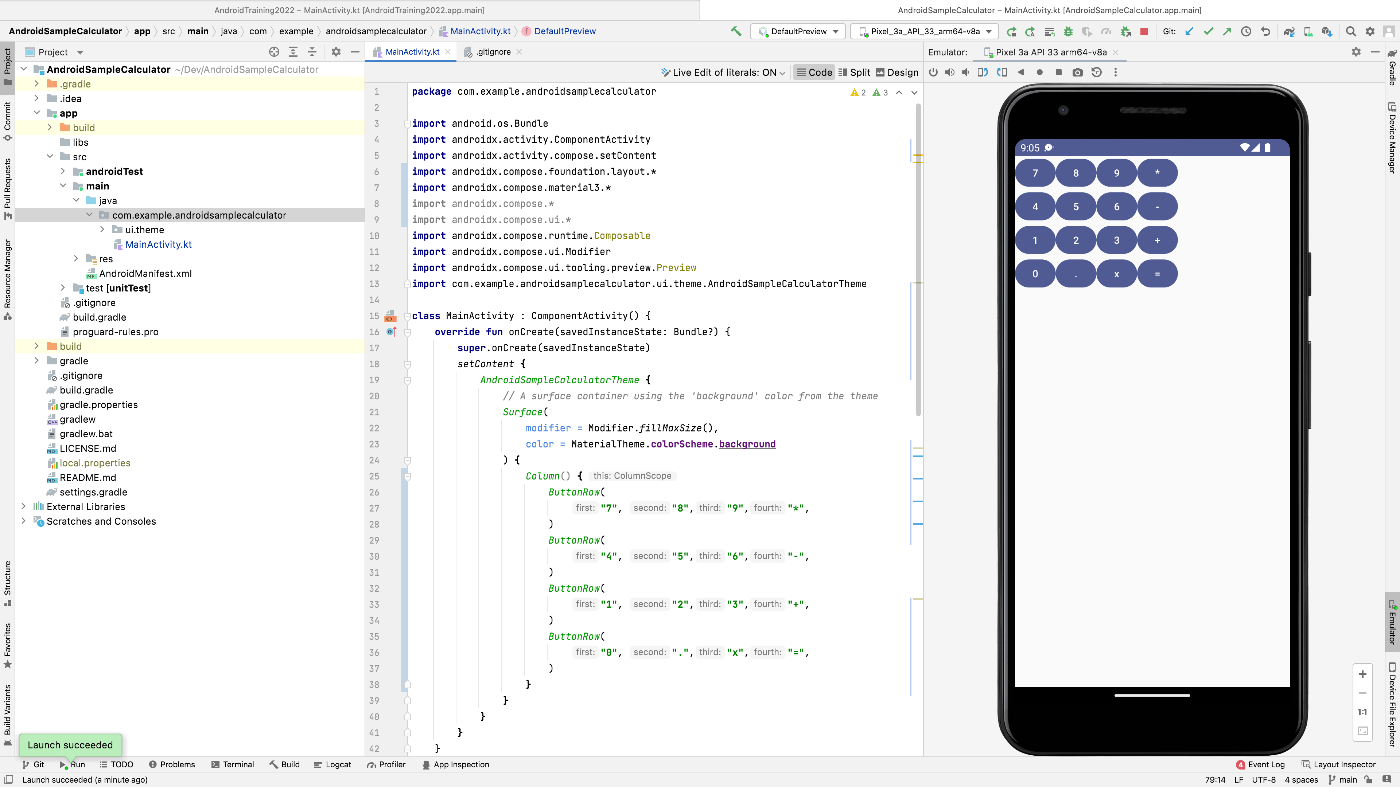The image size is (1400, 787).
Task: Click the emulator Home circle button
Action: (1040, 72)
